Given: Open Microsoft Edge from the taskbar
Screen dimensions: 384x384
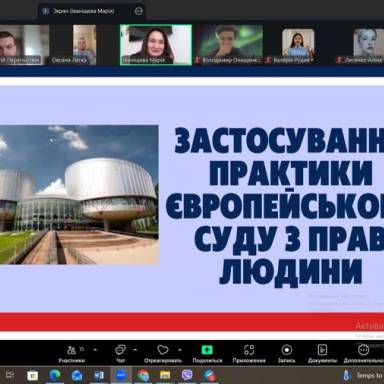Looking at the screenshot, I should pos(55,375).
